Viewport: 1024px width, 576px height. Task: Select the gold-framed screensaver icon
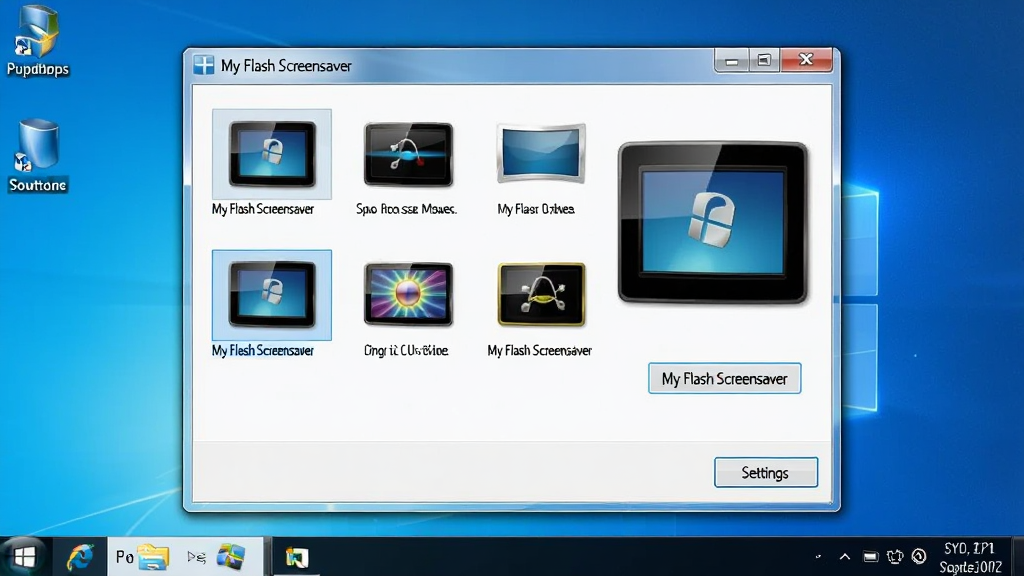[x=541, y=294]
